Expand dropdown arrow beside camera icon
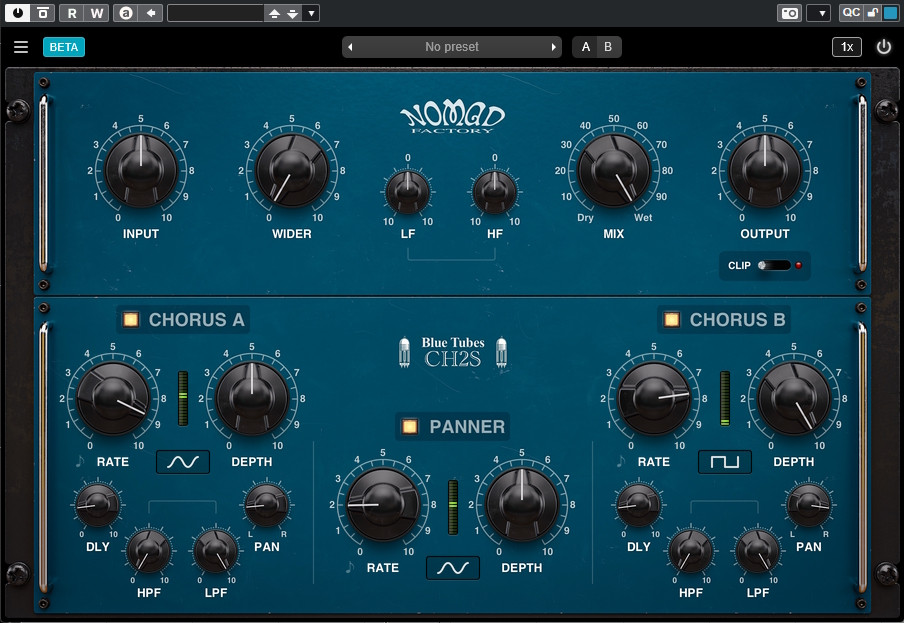 pos(819,13)
